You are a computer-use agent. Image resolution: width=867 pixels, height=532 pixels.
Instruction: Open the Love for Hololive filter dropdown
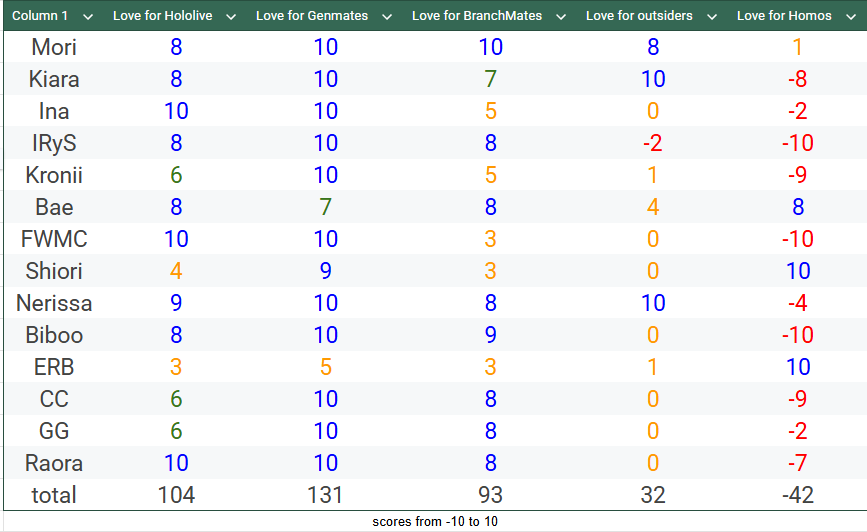coord(231,17)
